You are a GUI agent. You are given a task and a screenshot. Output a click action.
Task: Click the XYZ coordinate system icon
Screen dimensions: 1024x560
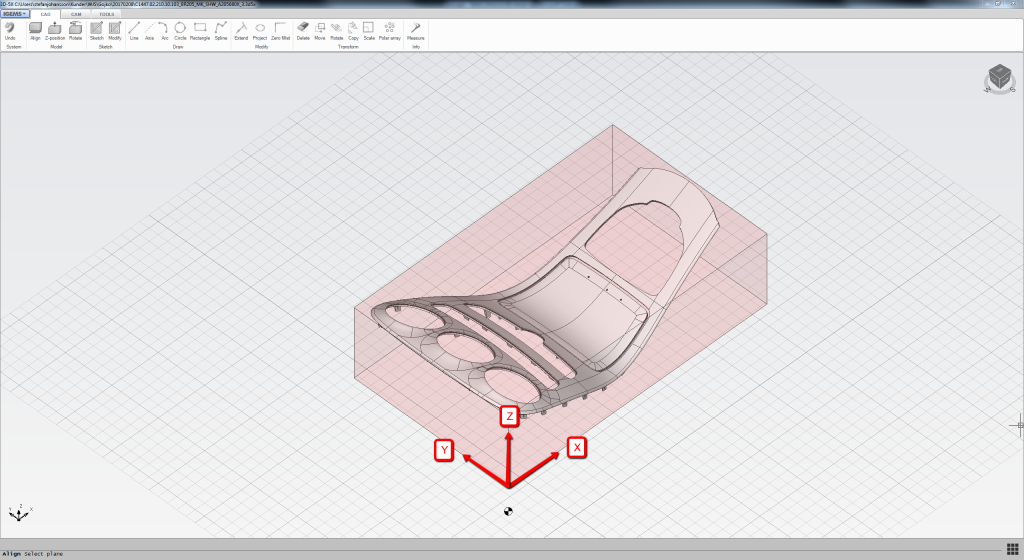point(20,513)
